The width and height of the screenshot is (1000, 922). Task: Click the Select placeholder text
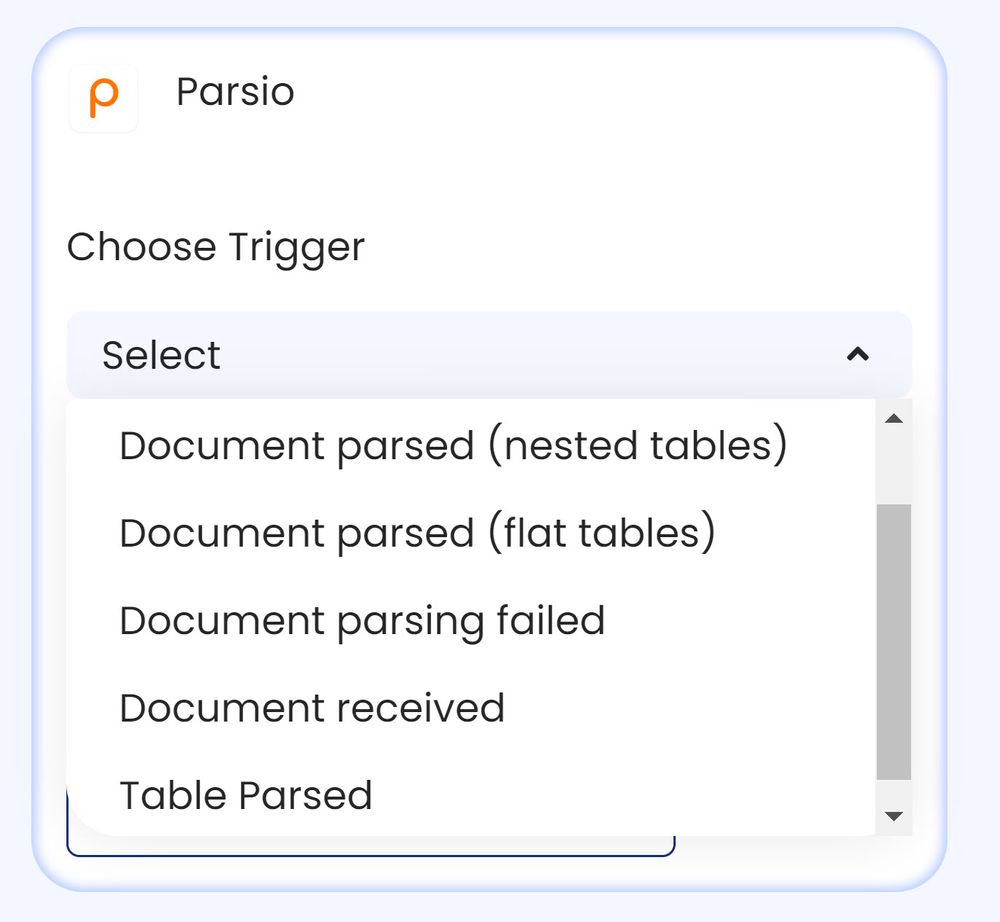point(159,355)
